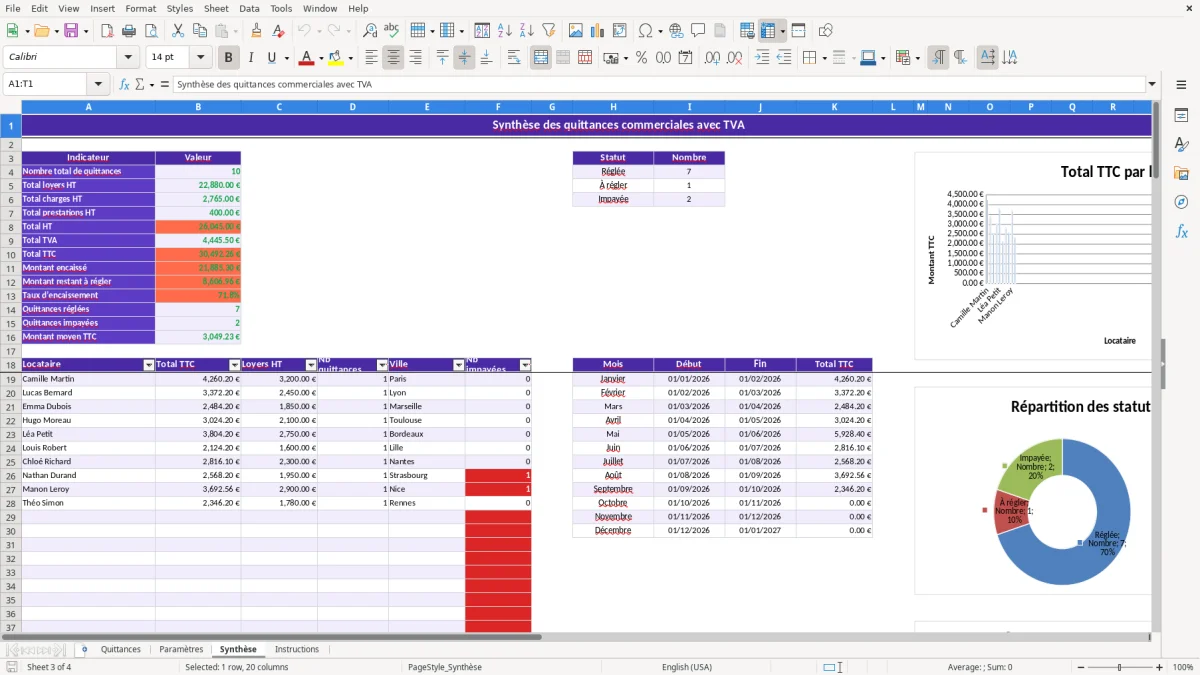Switch to the Instructions sheet tab
The image size is (1200, 675).
point(297,649)
